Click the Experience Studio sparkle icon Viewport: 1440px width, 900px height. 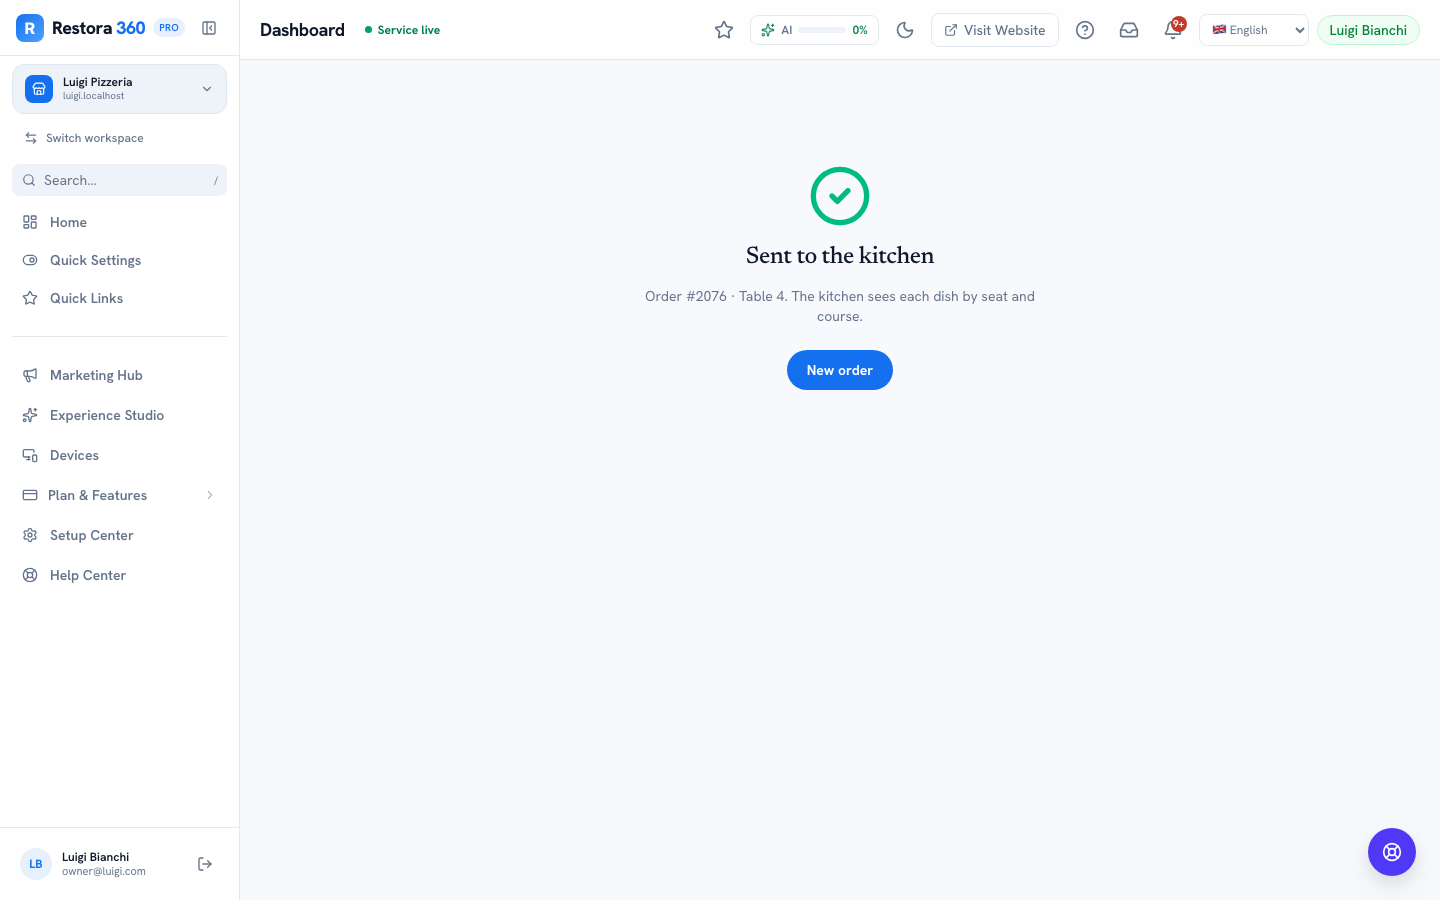click(30, 415)
